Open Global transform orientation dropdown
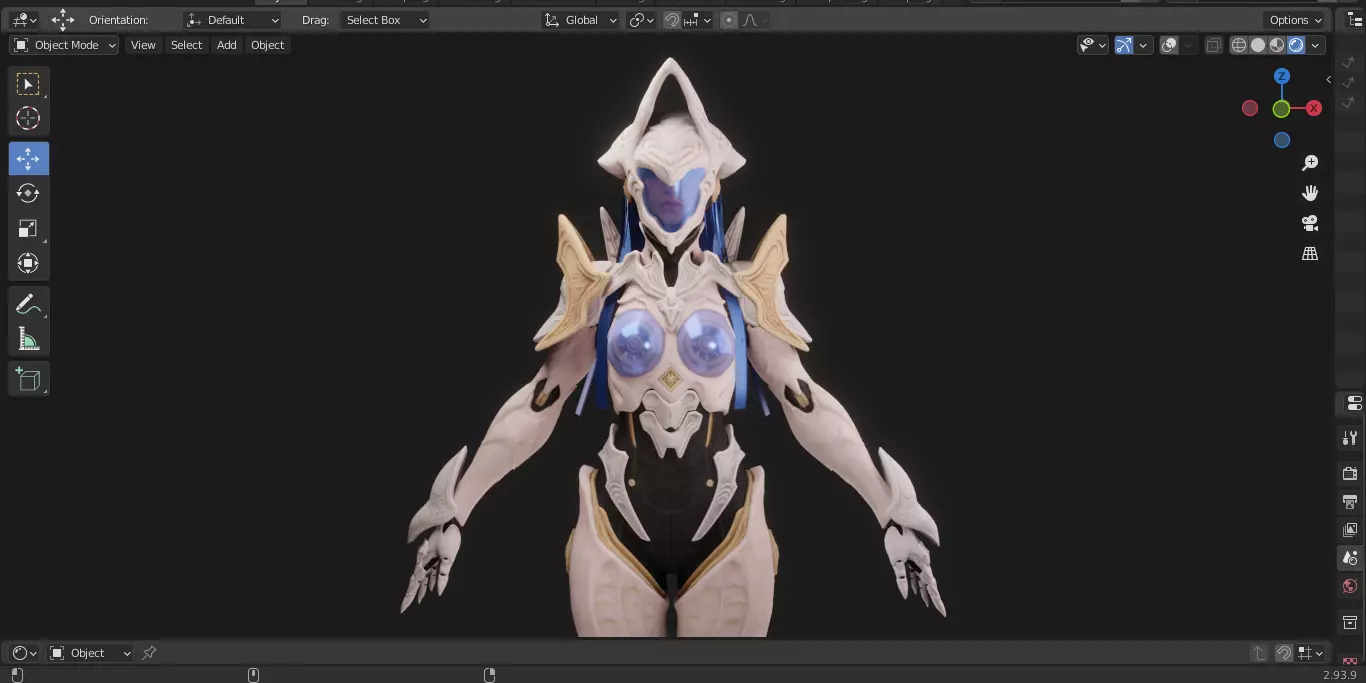1366x683 pixels. [581, 20]
